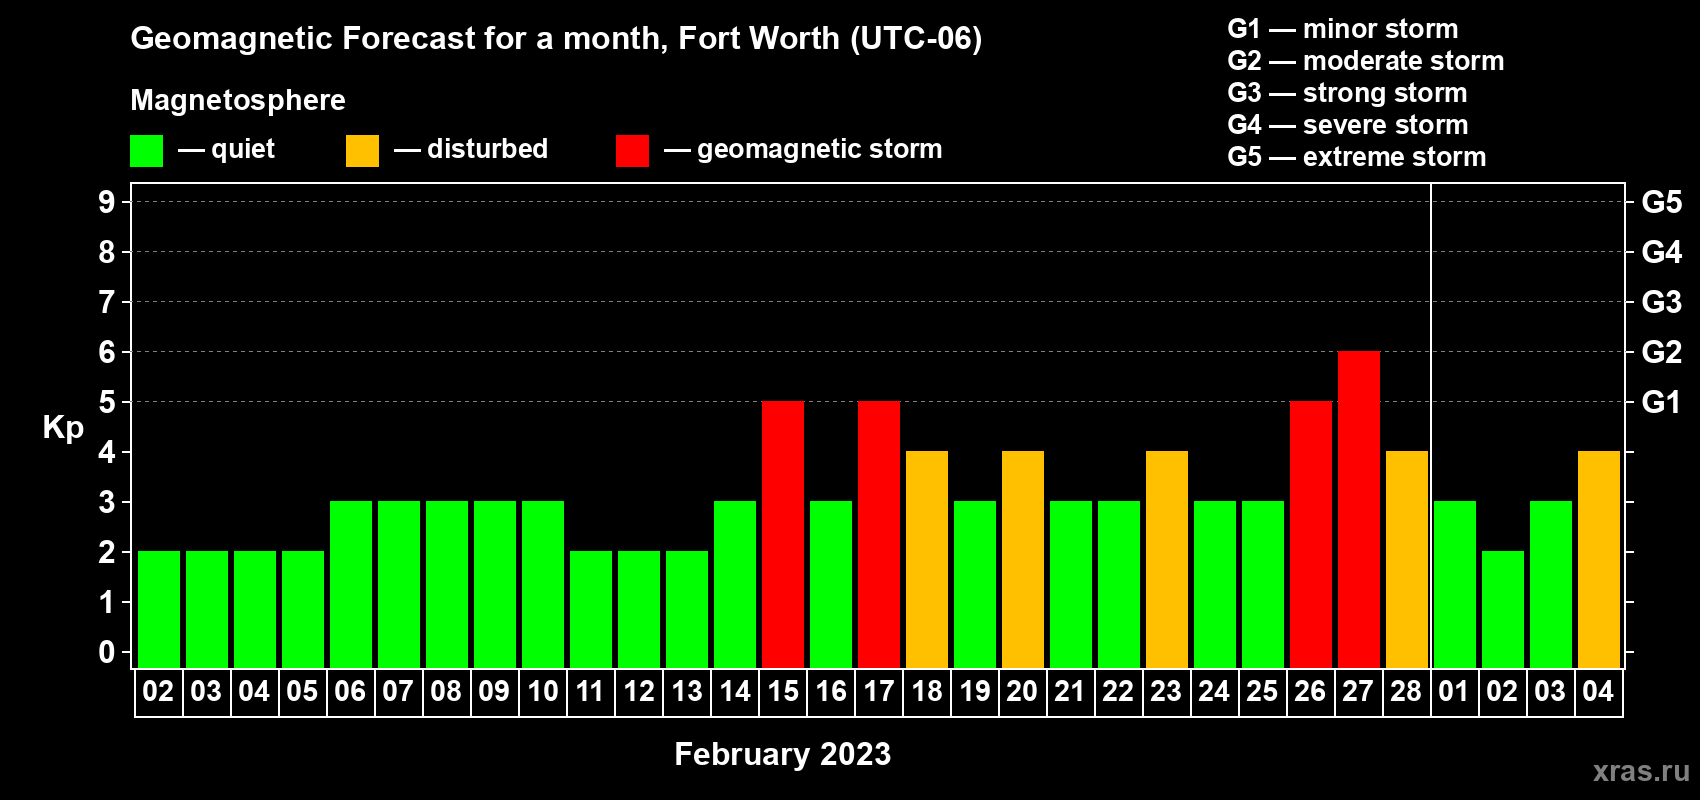Click the February 2023 month label
Viewport: 1700px width, 800px height.
(782, 754)
